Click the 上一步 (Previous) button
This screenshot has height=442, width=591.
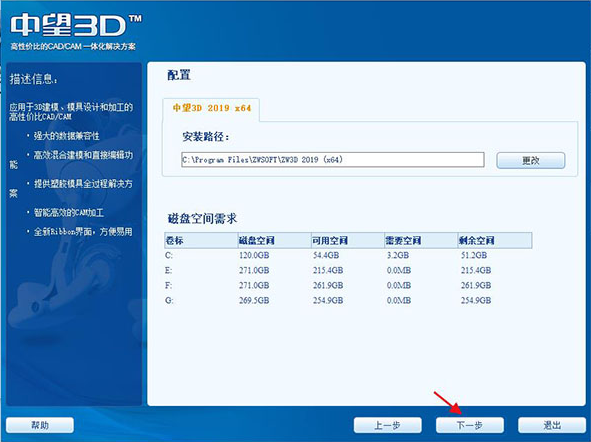tap(387, 425)
